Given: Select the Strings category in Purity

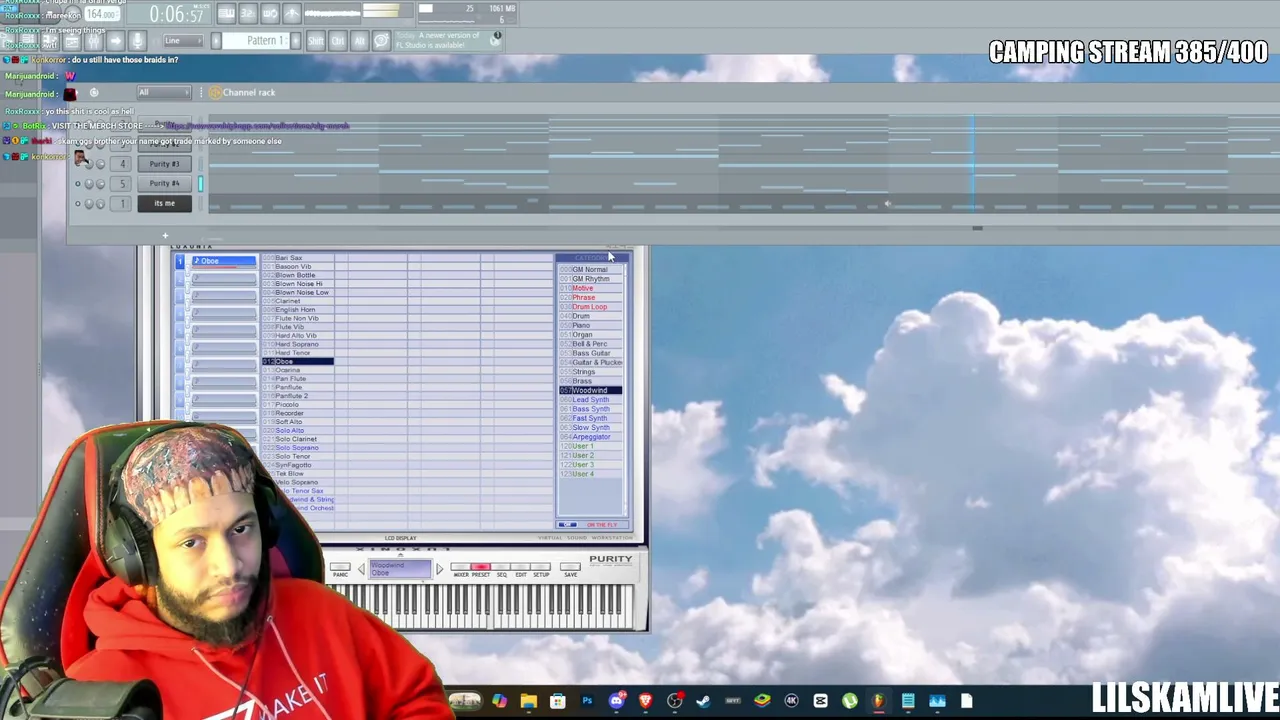Looking at the screenshot, I should coord(584,372).
